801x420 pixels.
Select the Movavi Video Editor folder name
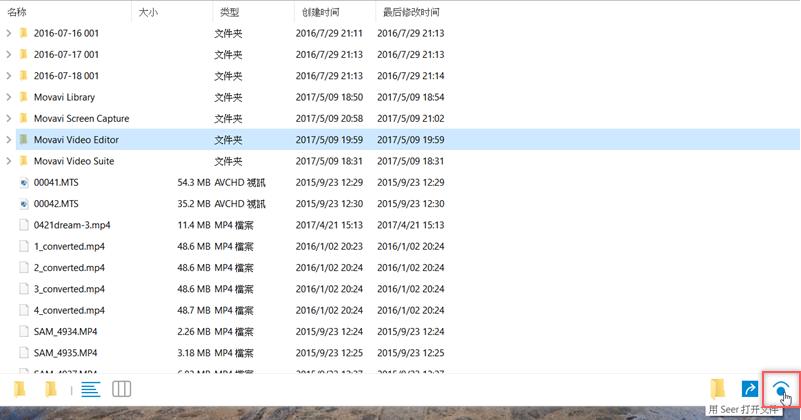coord(76,139)
